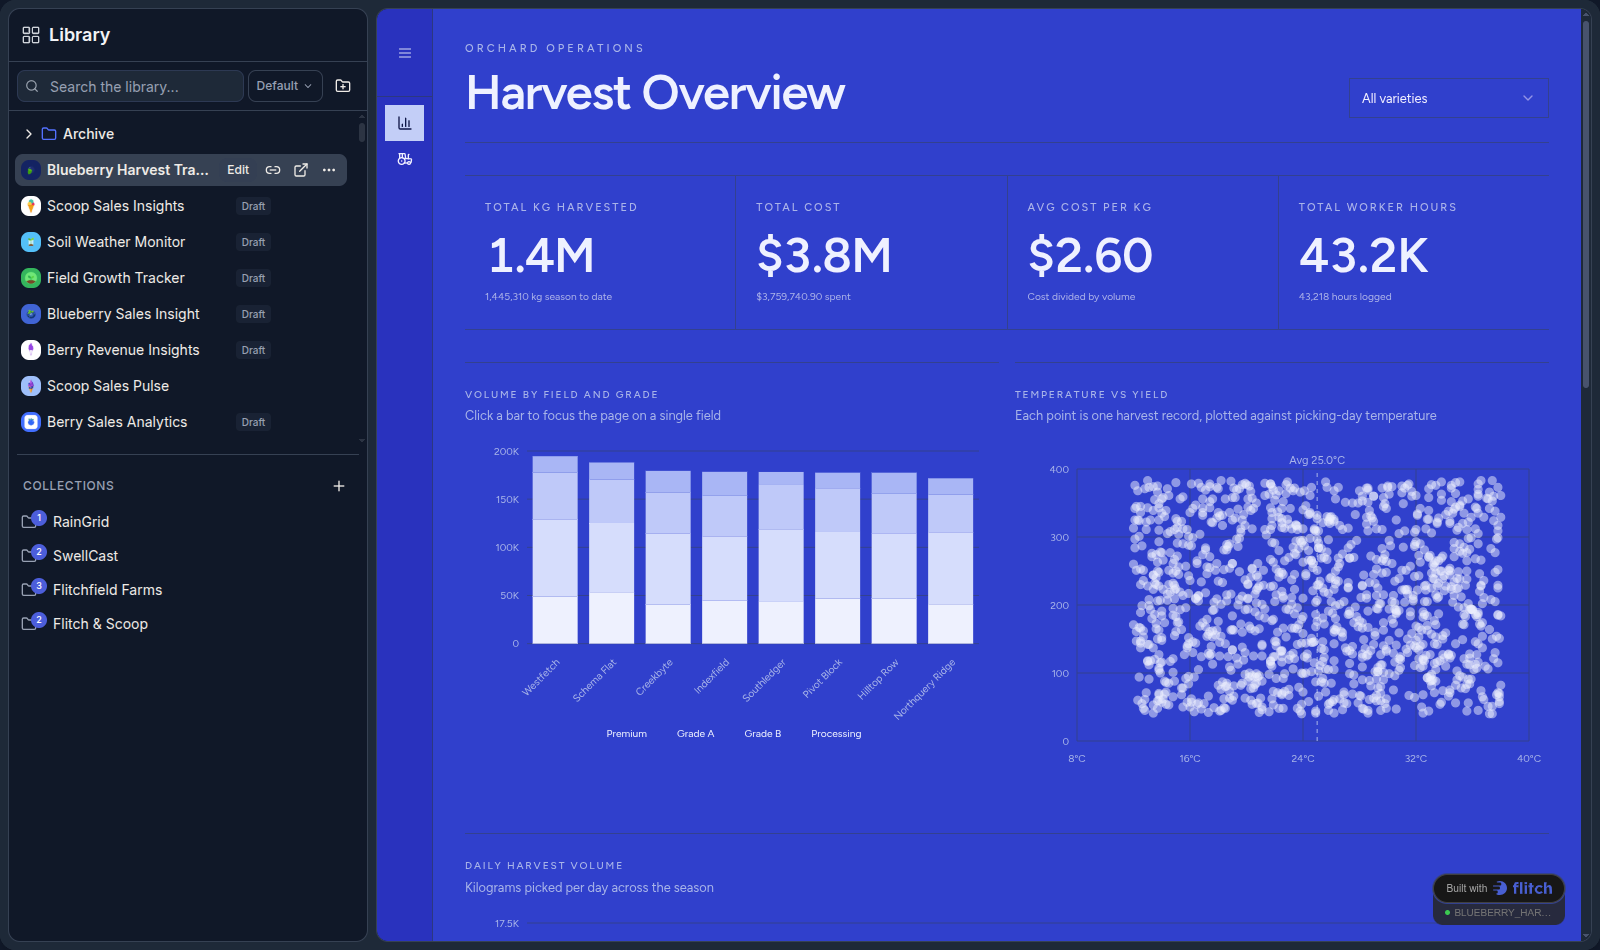Open the All varieties dropdown
1600x950 pixels.
point(1448,98)
